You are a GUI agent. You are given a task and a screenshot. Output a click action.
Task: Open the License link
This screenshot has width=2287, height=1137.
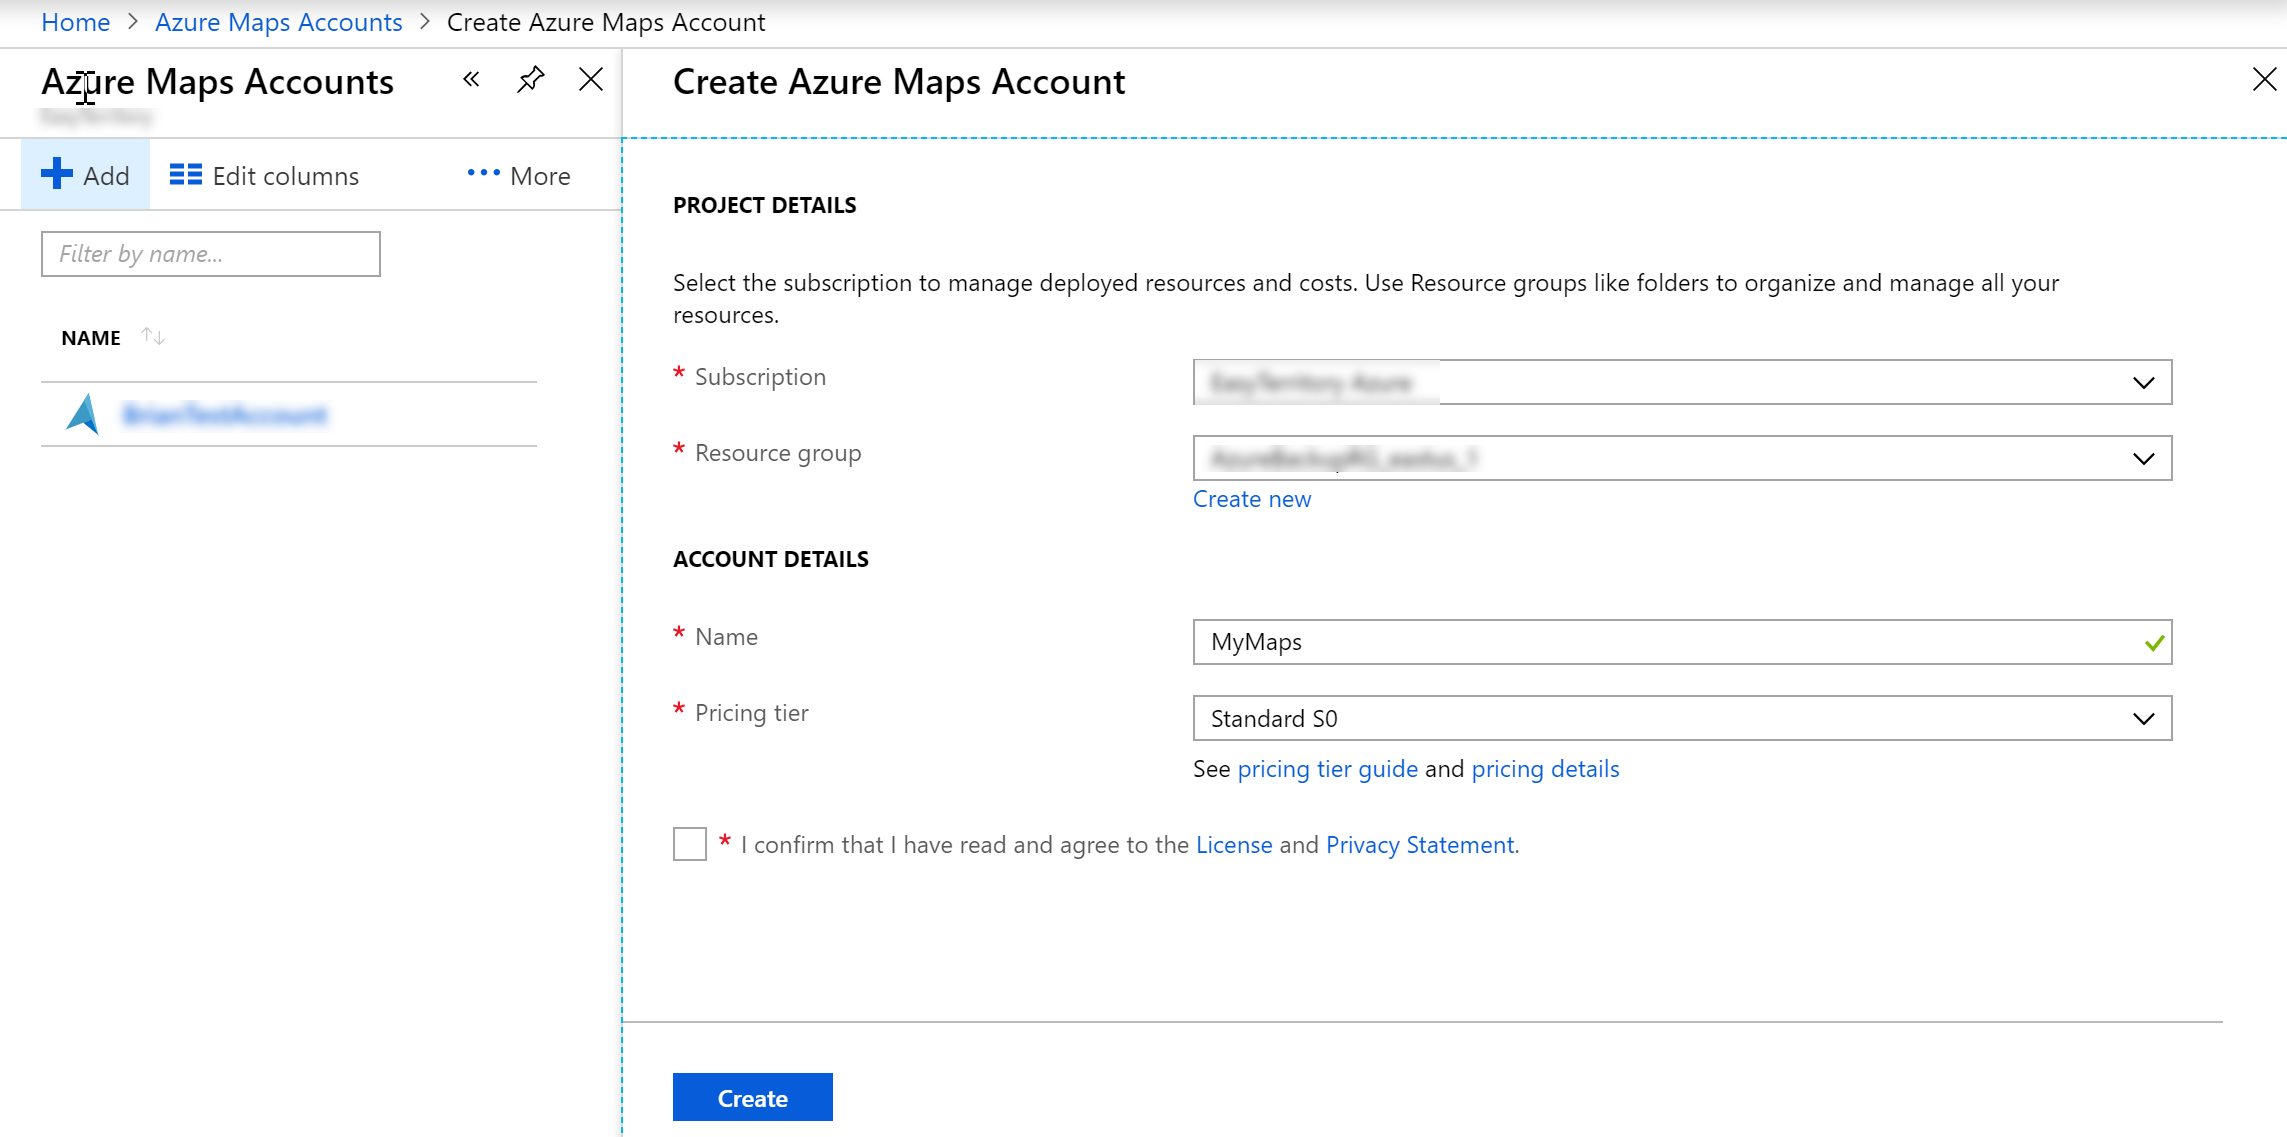(1234, 845)
